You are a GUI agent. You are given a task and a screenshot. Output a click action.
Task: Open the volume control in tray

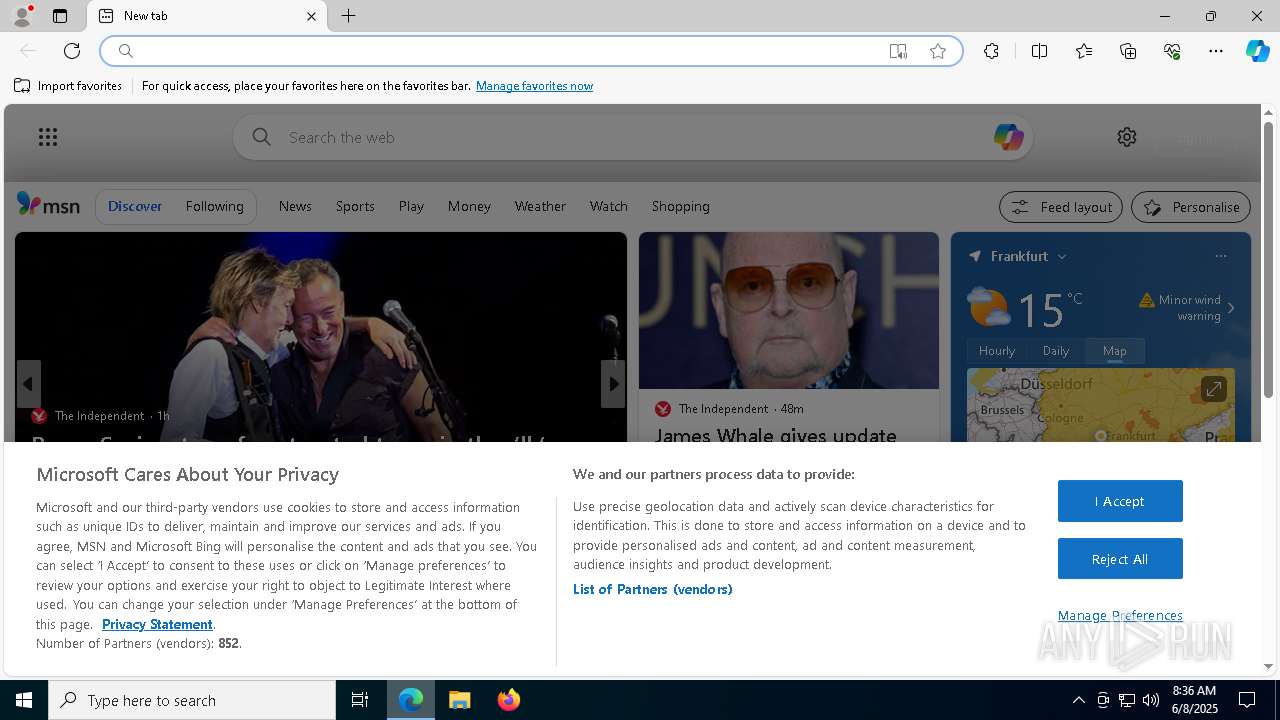point(1151,700)
